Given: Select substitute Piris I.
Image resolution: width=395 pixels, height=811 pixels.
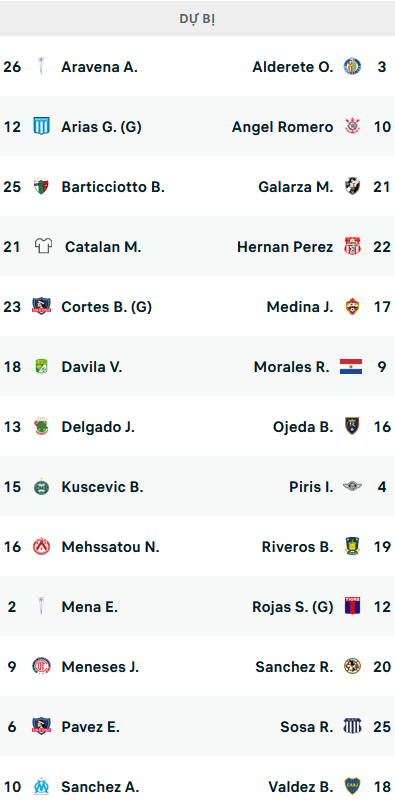Looking at the screenshot, I should point(311,487).
